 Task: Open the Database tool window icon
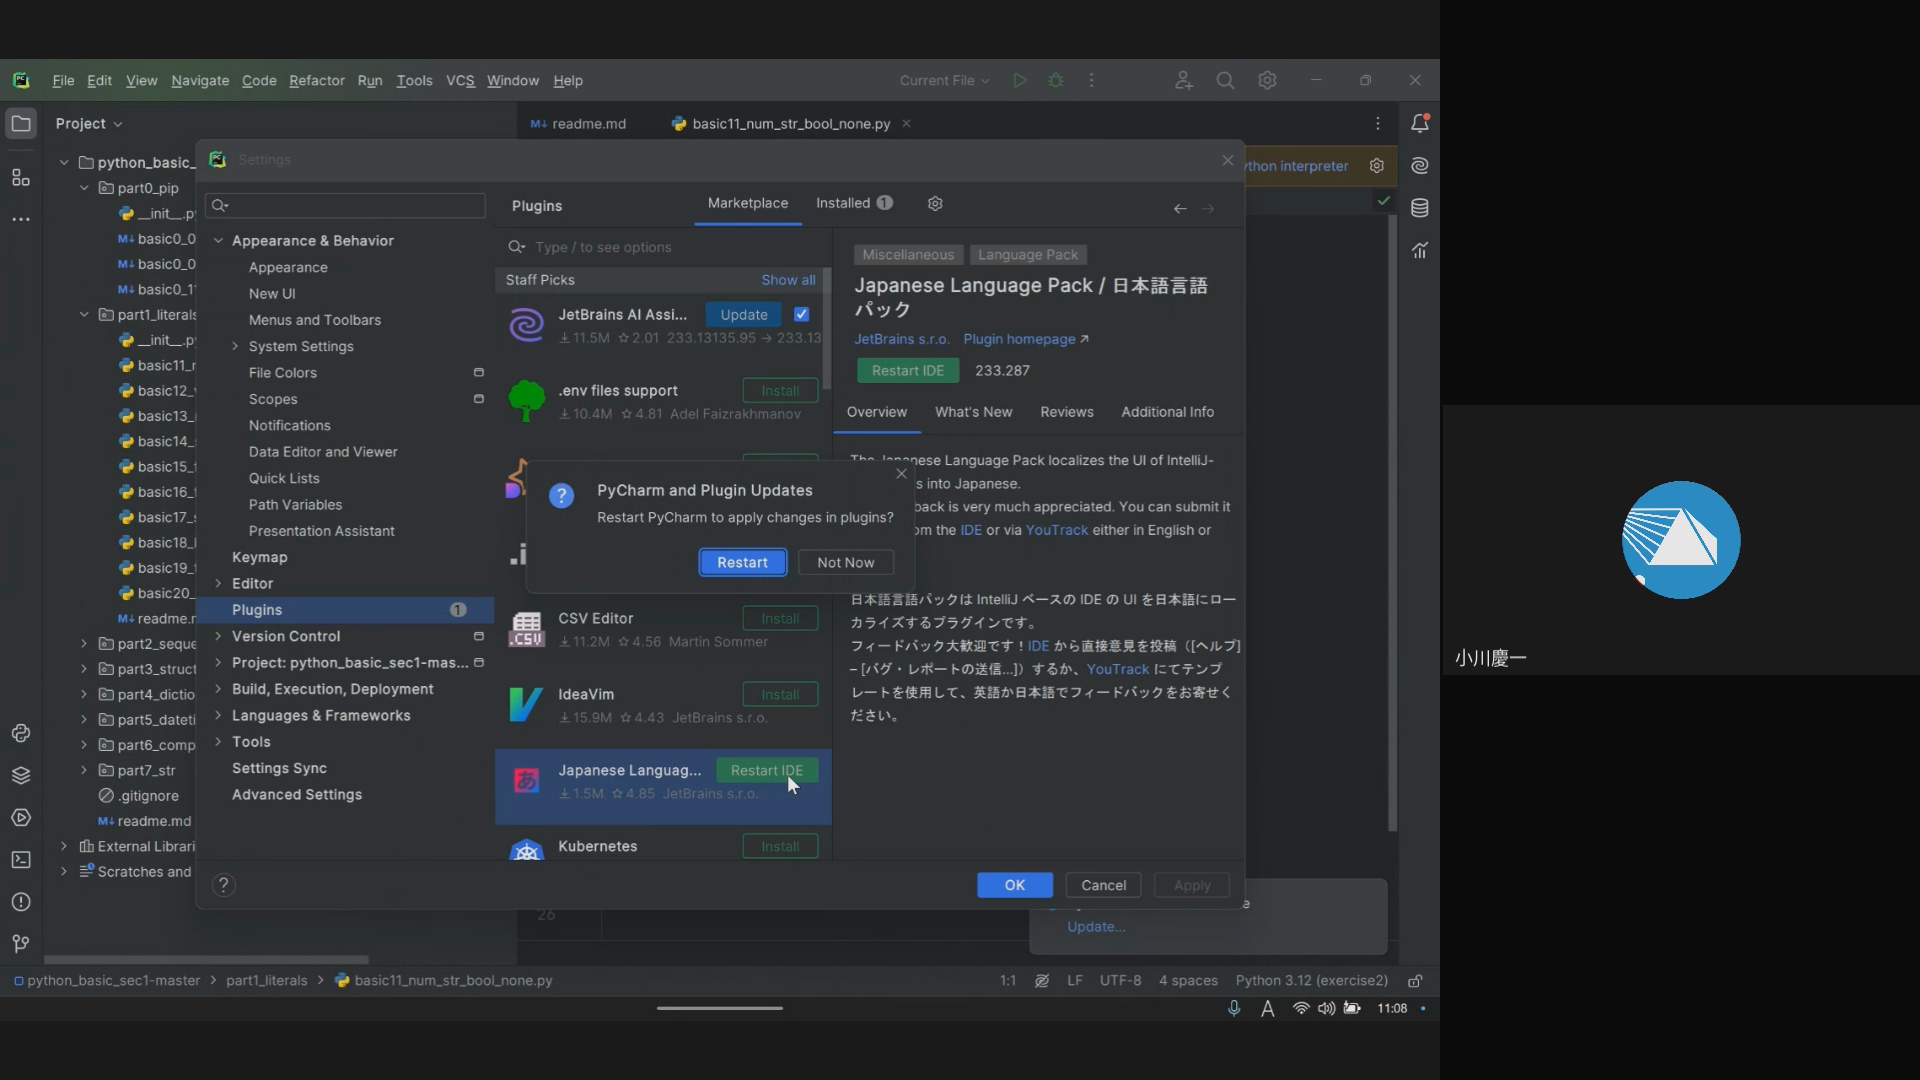(1419, 208)
